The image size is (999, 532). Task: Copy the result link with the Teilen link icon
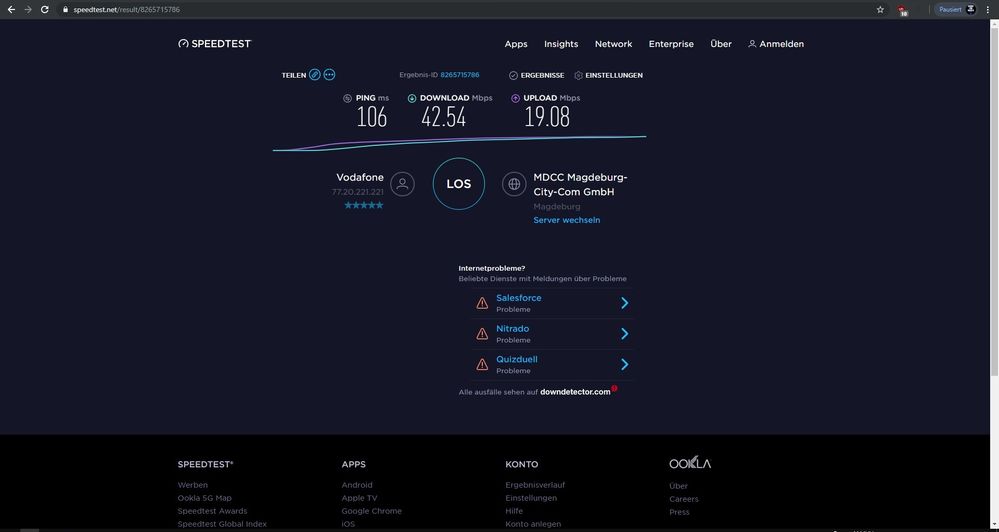tap(315, 75)
